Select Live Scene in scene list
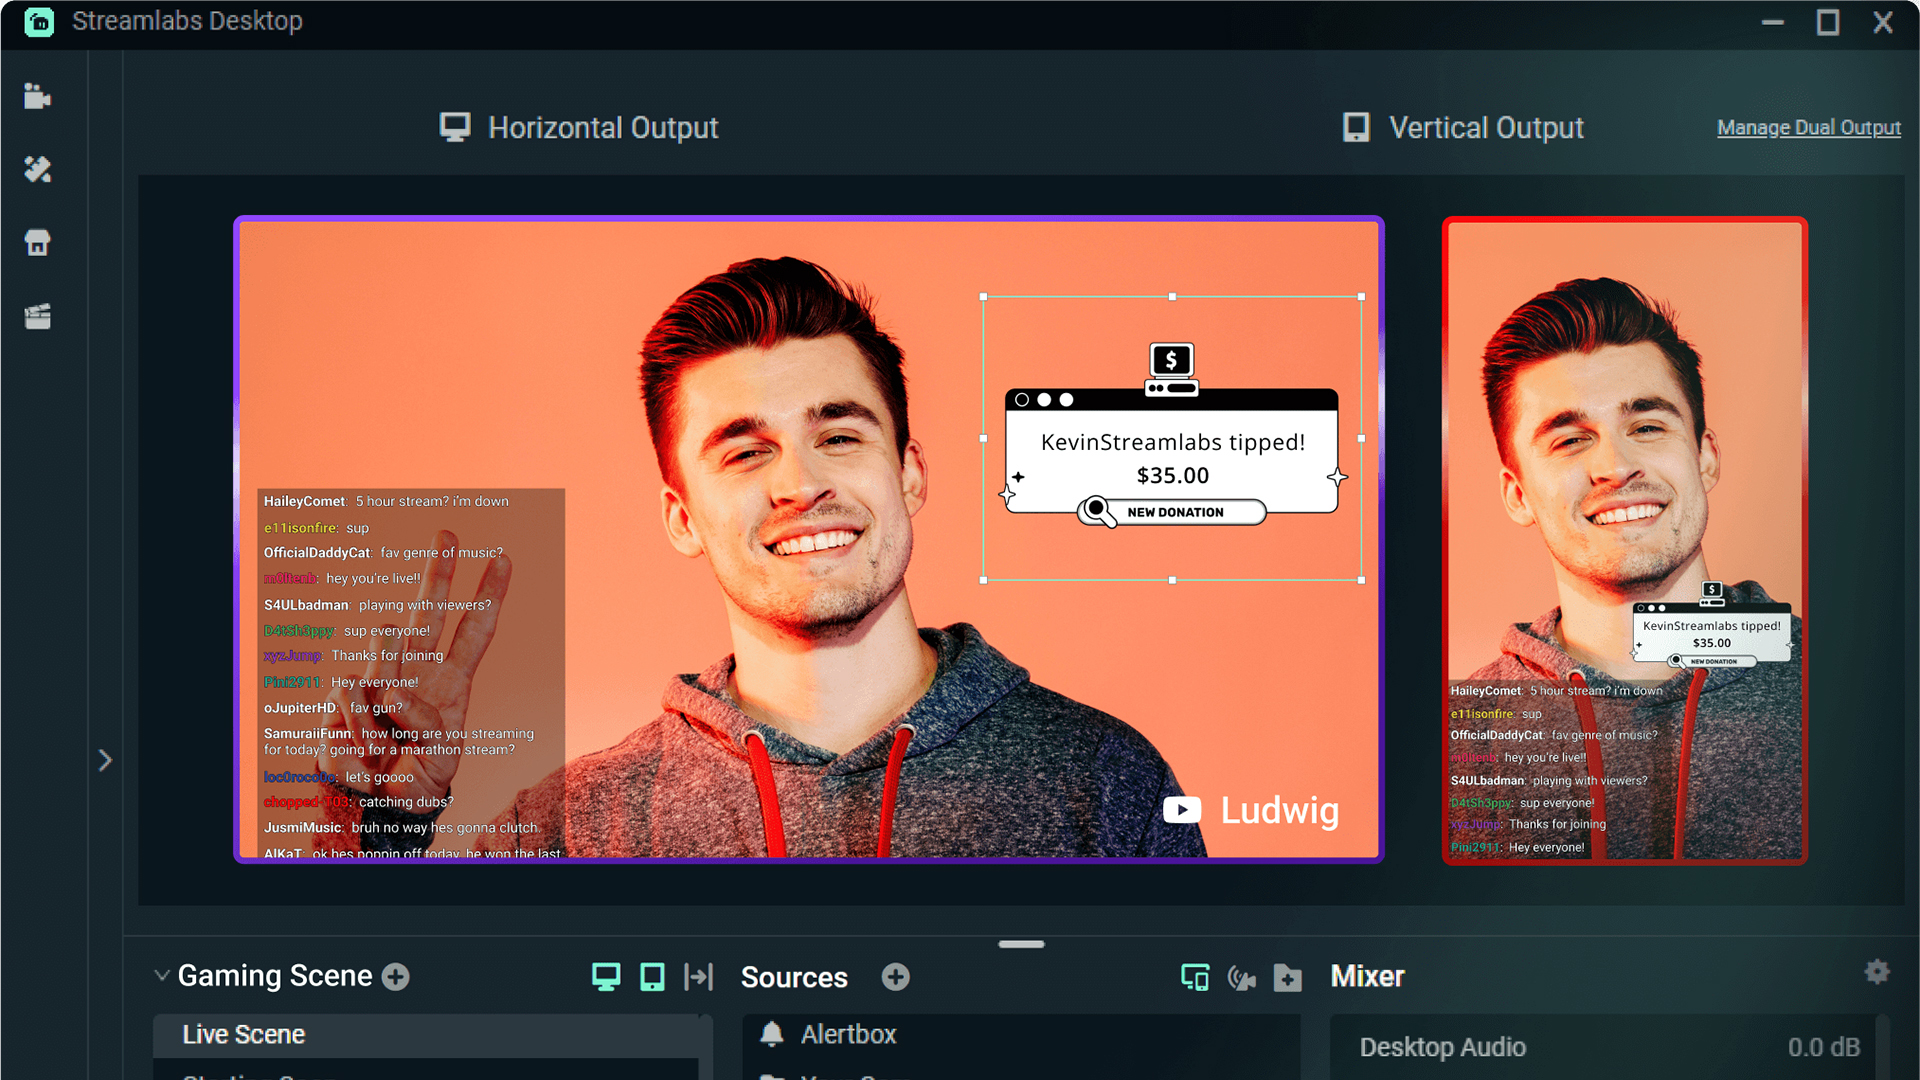This screenshot has height=1080, width=1920. click(x=243, y=1034)
